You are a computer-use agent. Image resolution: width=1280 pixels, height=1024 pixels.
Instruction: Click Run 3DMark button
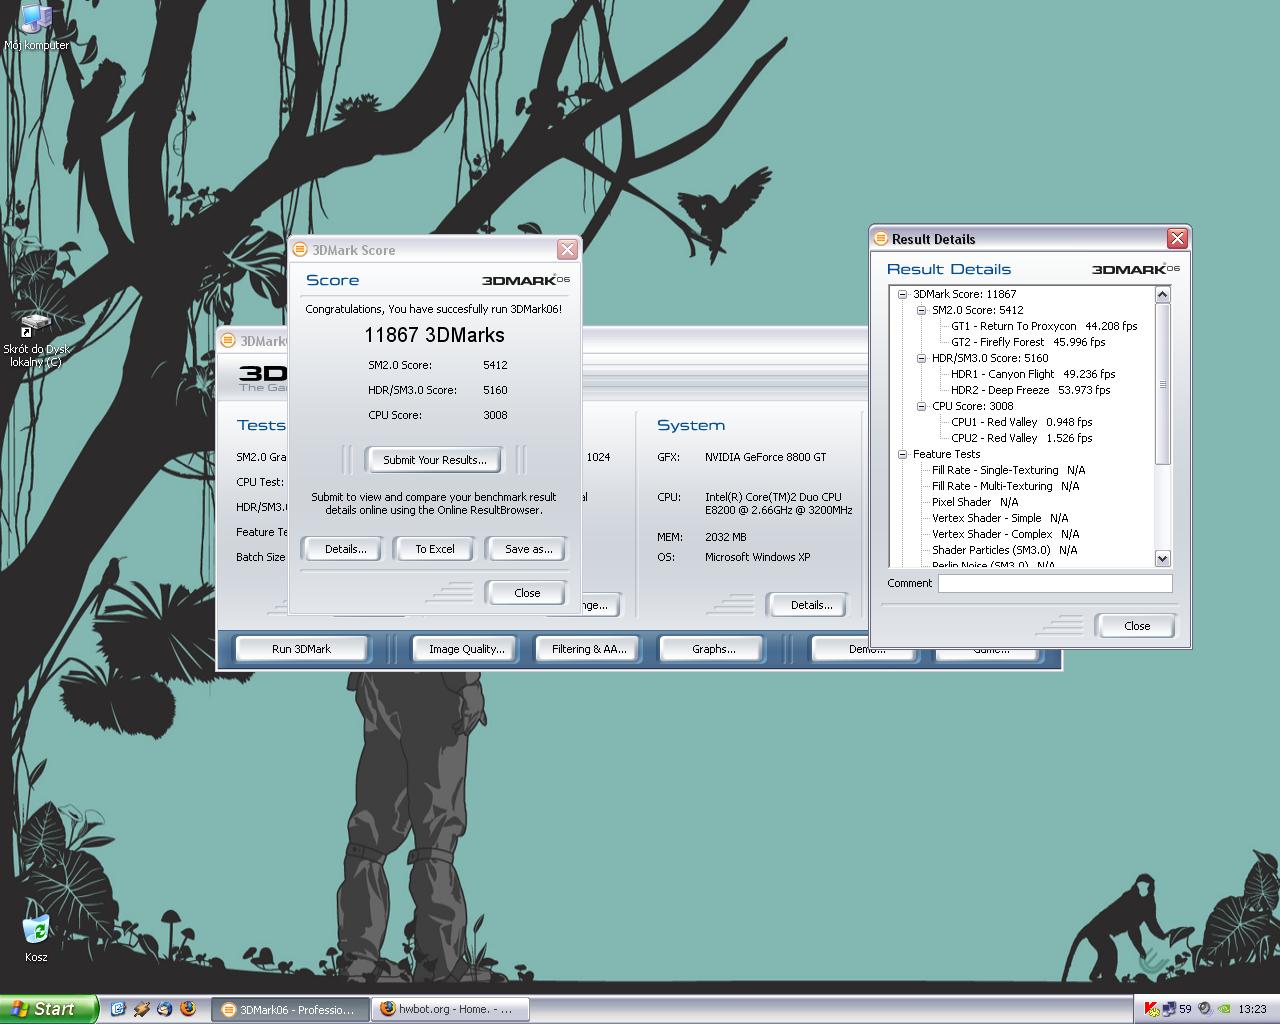[x=301, y=649]
